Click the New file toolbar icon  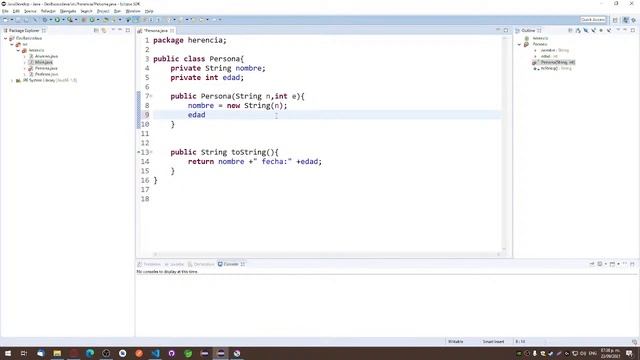click(x=5, y=20)
